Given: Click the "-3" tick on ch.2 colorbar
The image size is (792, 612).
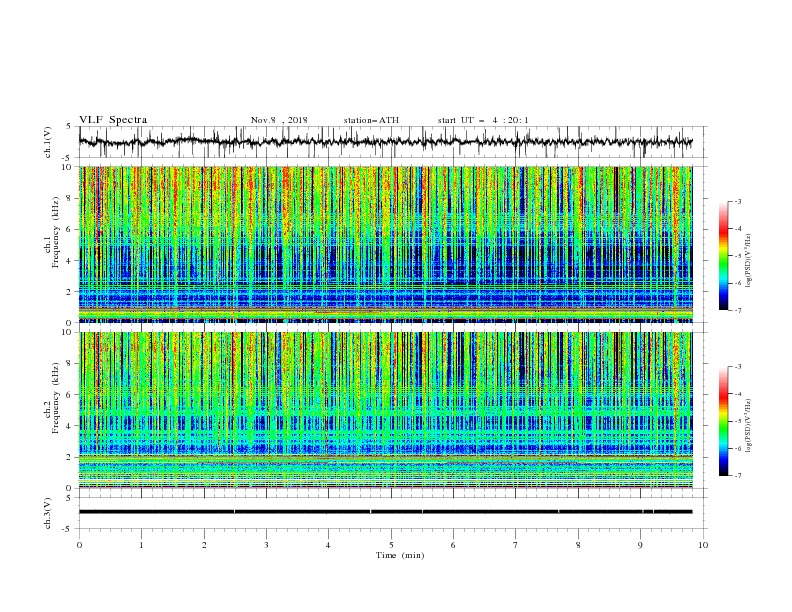Looking at the screenshot, I should coord(737,367).
